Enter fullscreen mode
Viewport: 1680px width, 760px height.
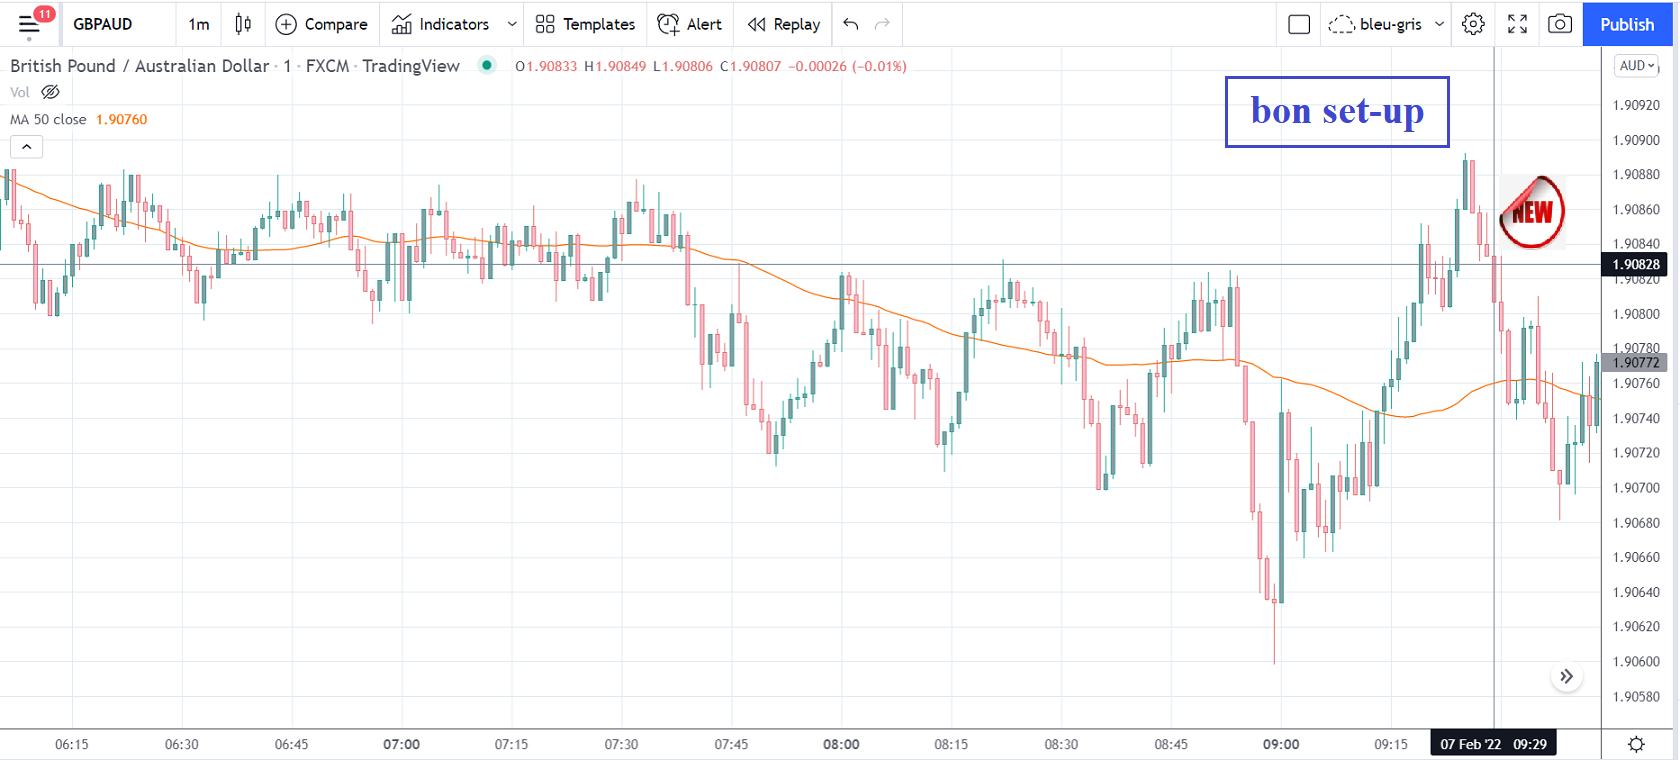point(1517,24)
